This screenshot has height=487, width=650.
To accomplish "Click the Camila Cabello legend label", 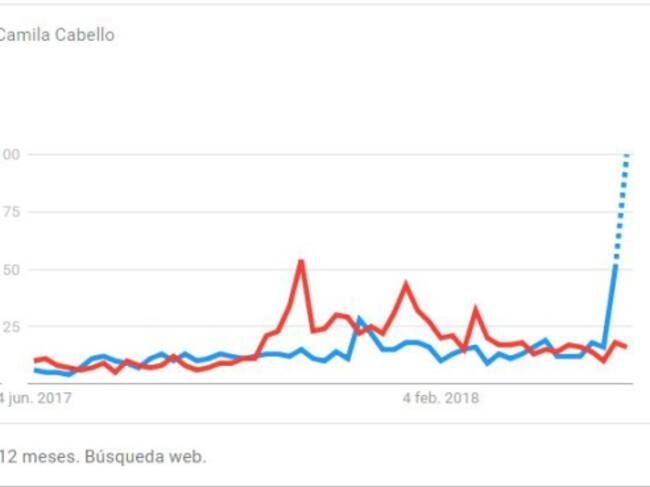I will tap(56, 36).
